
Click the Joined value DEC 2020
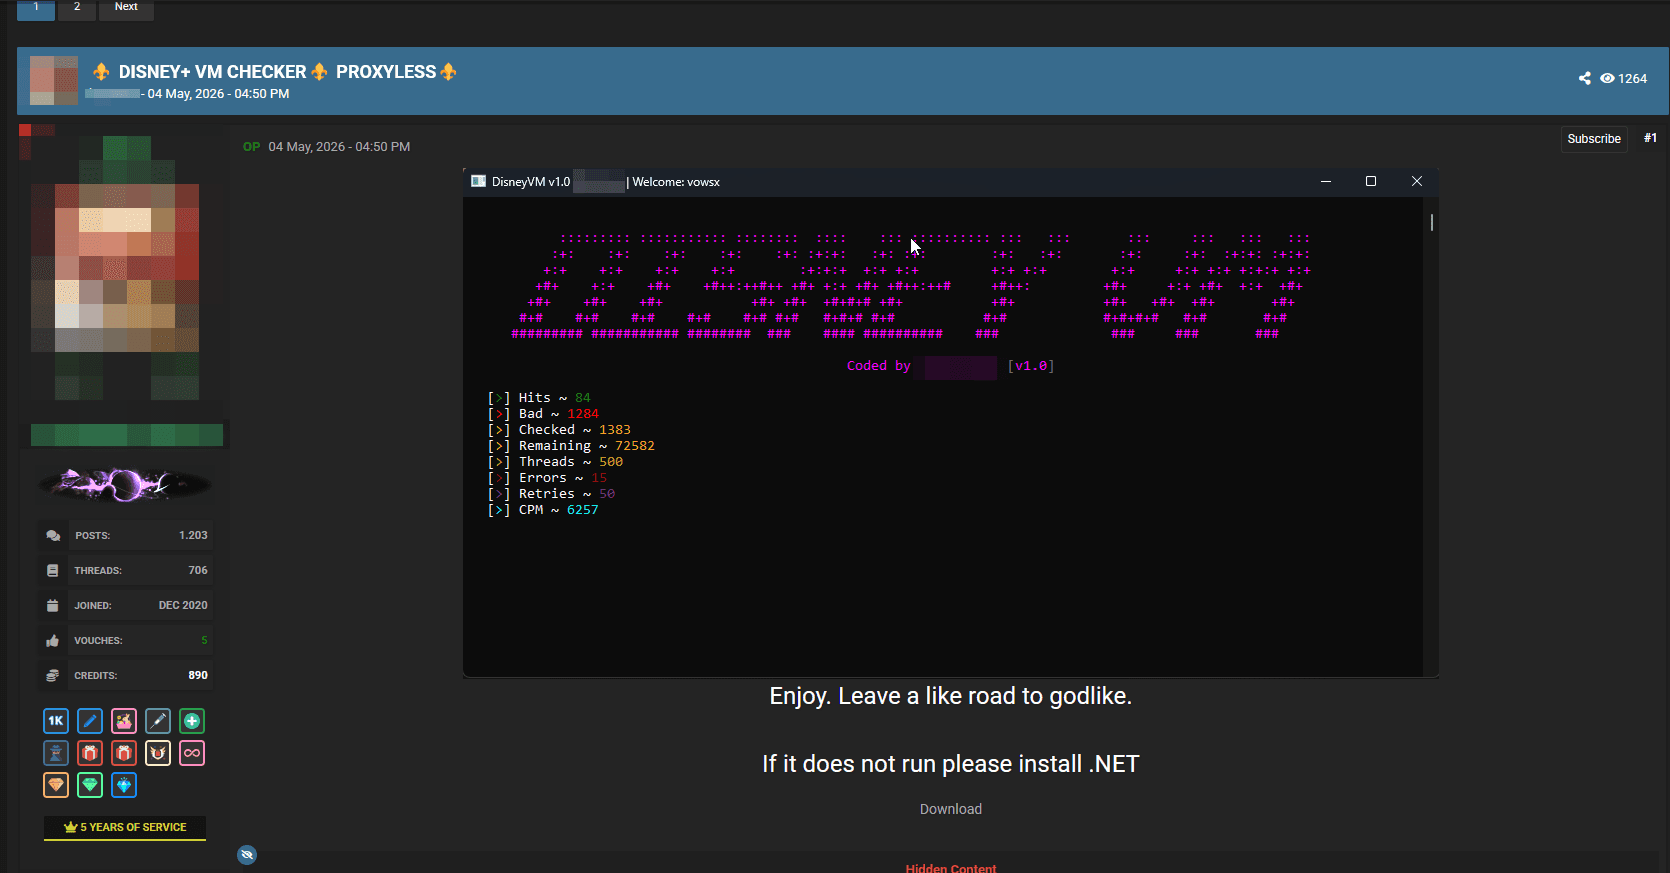click(x=183, y=606)
